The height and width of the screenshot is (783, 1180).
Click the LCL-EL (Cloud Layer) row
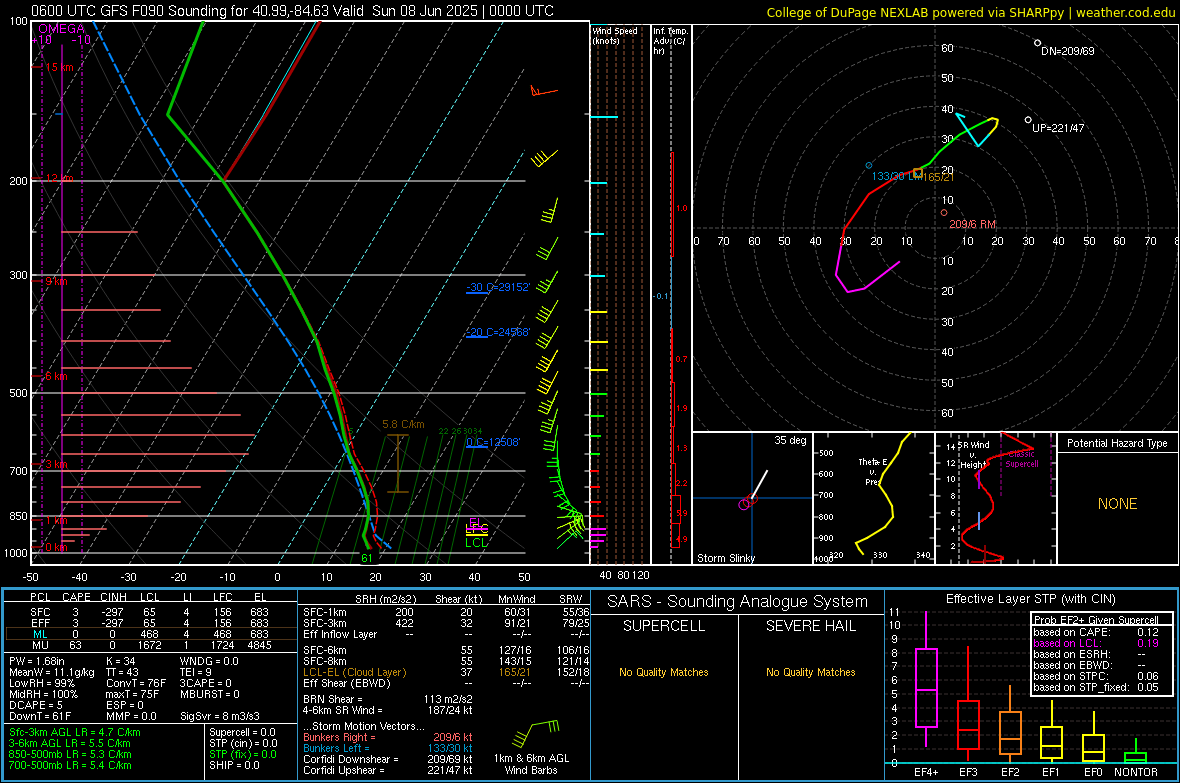click(446, 672)
